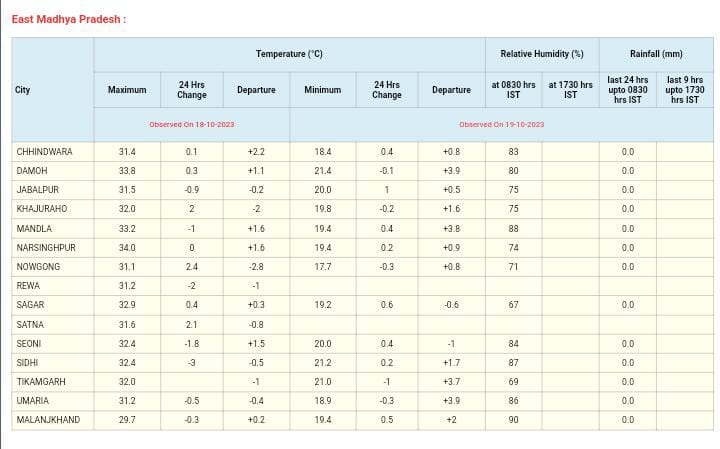This screenshot has height=449, width=720.
Task: Select the Temperature (°C) header cell
Action: [x=289, y=54]
